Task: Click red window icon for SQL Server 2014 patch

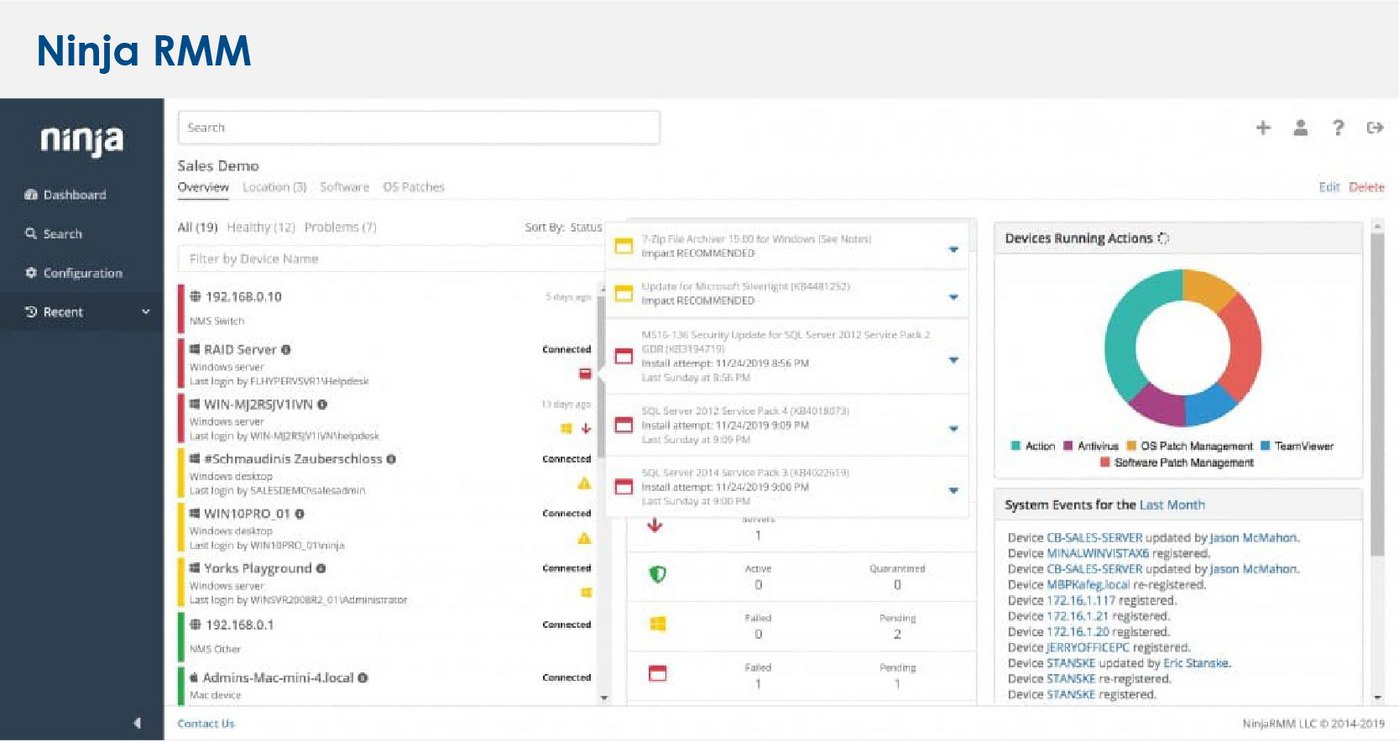Action: pyautogui.click(x=624, y=486)
